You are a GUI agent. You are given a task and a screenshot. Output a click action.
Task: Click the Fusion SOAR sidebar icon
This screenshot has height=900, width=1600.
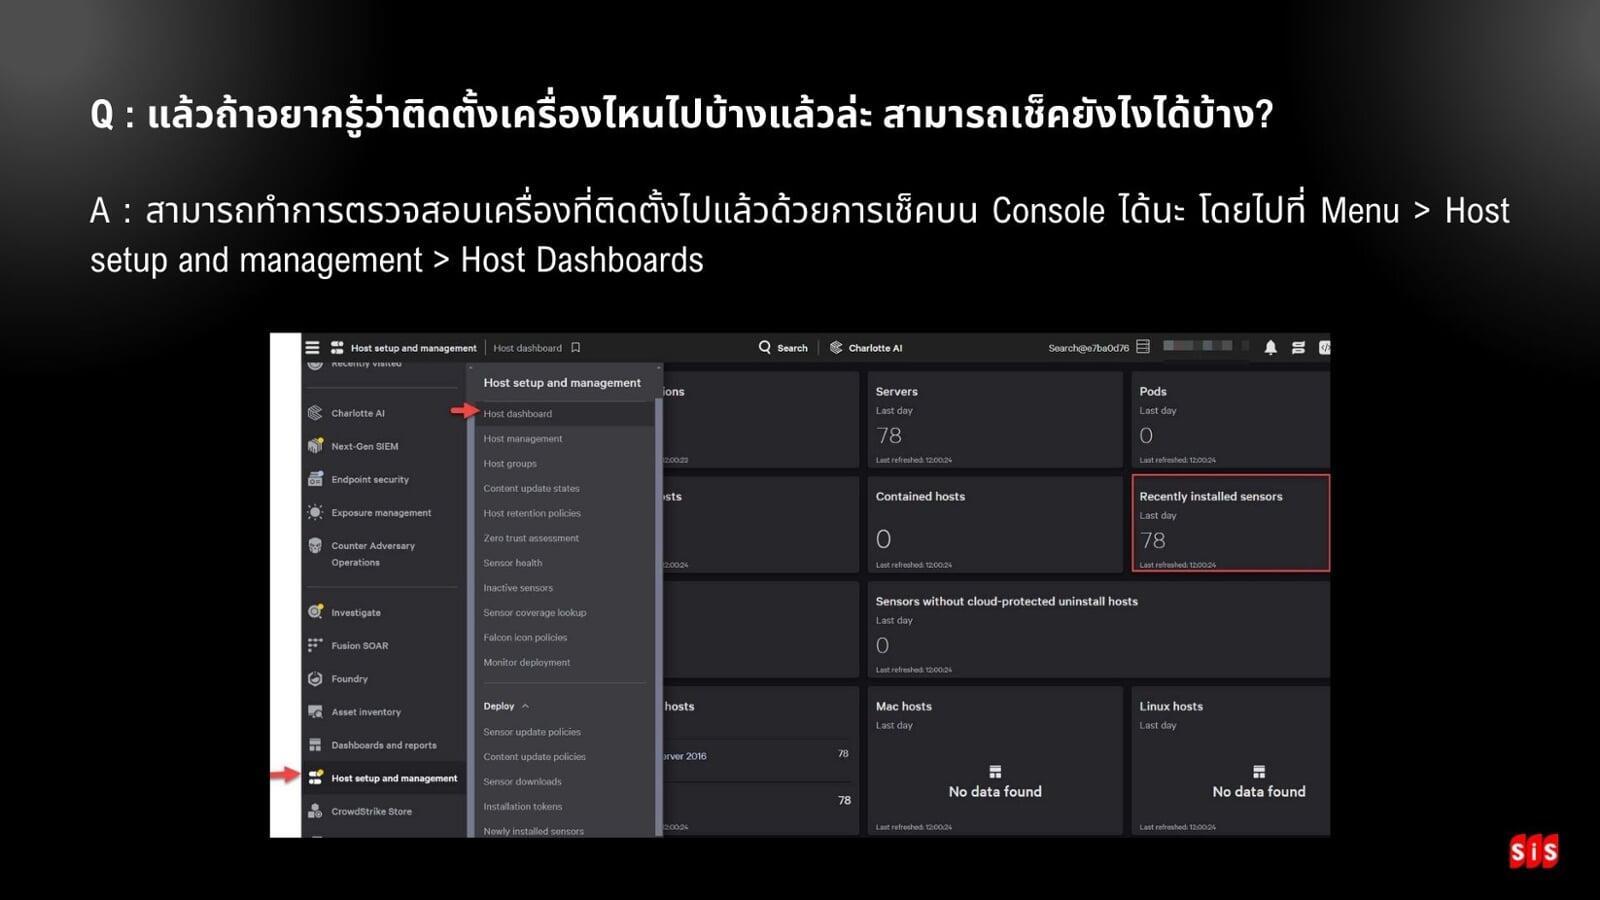[x=315, y=645]
